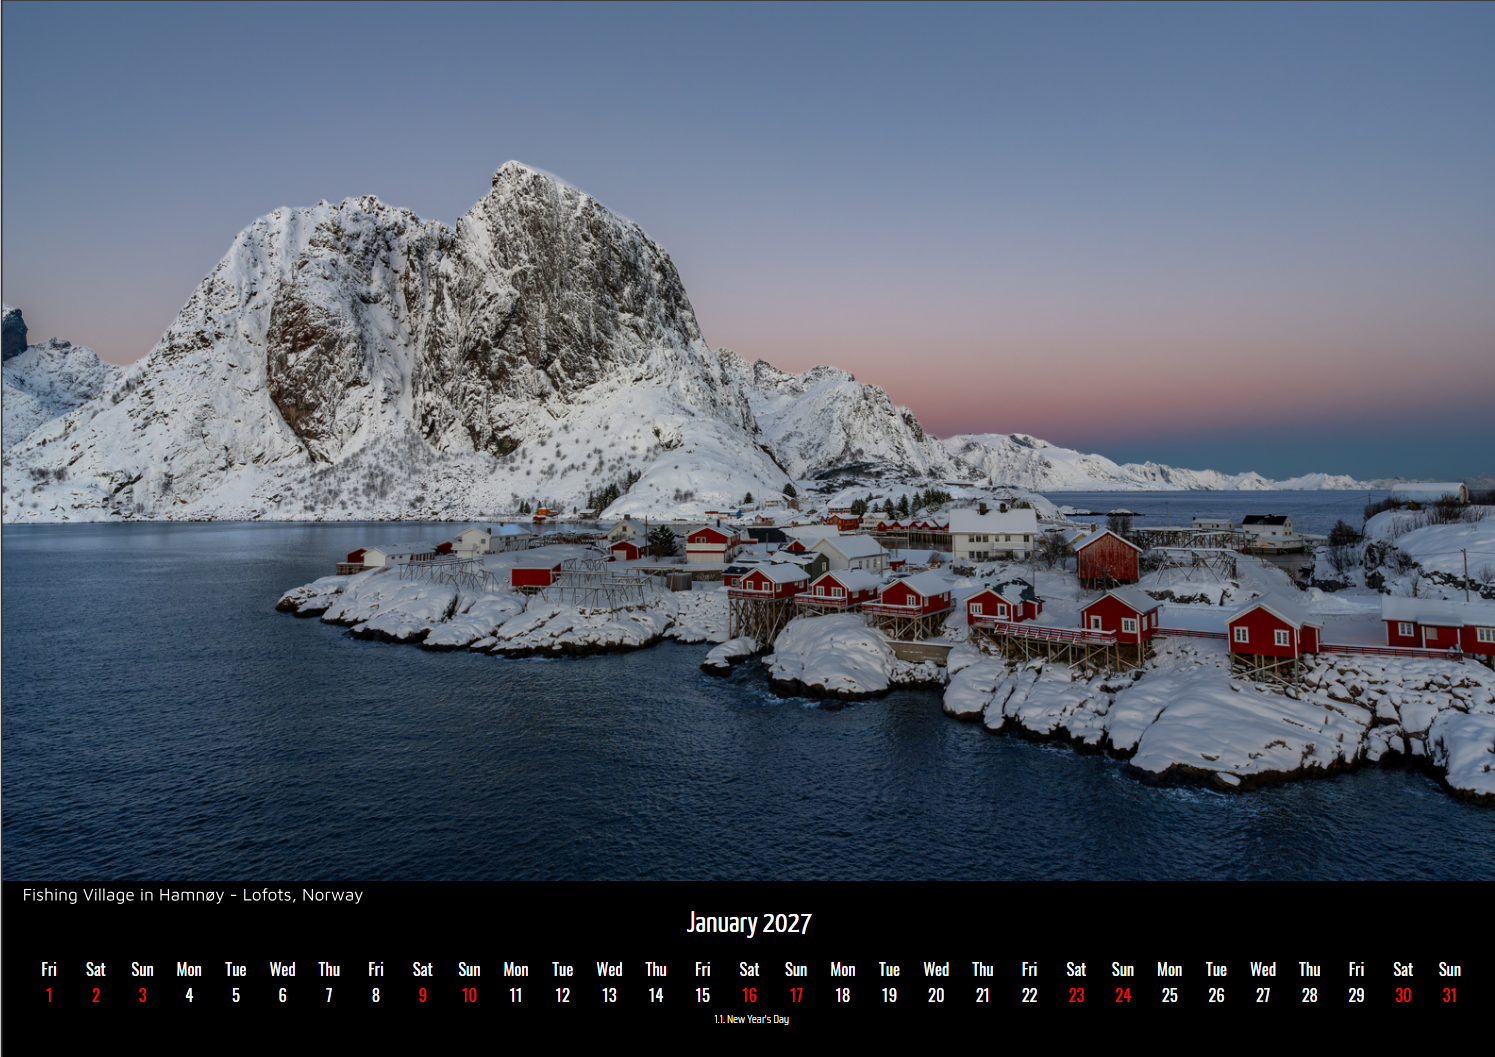Click red date 10 under Sun
1495x1057 pixels.
(x=469, y=995)
